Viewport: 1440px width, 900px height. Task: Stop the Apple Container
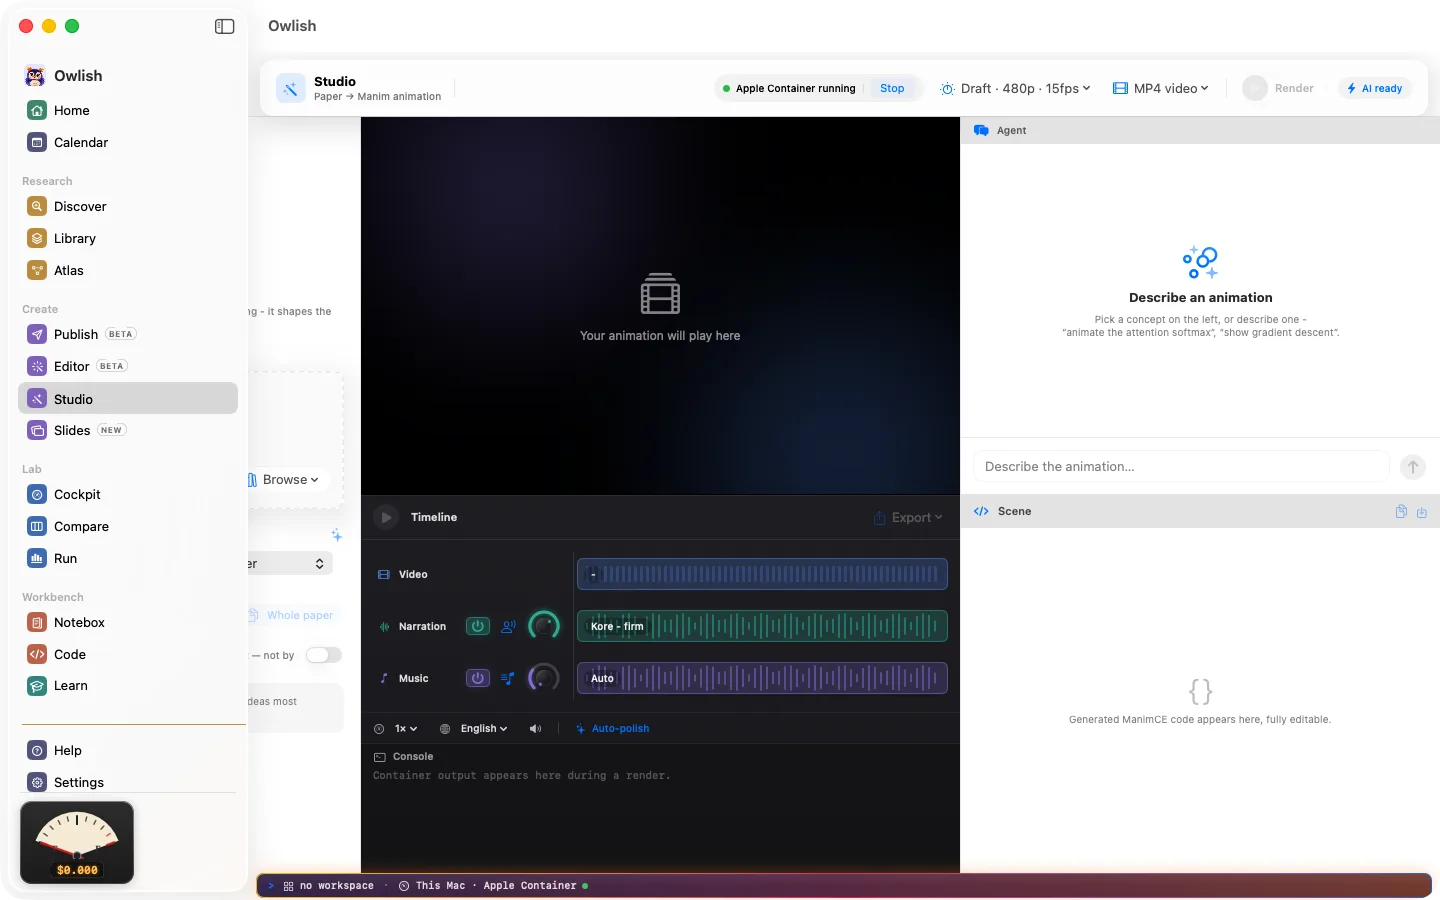pyautogui.click(x=892, y=88)
